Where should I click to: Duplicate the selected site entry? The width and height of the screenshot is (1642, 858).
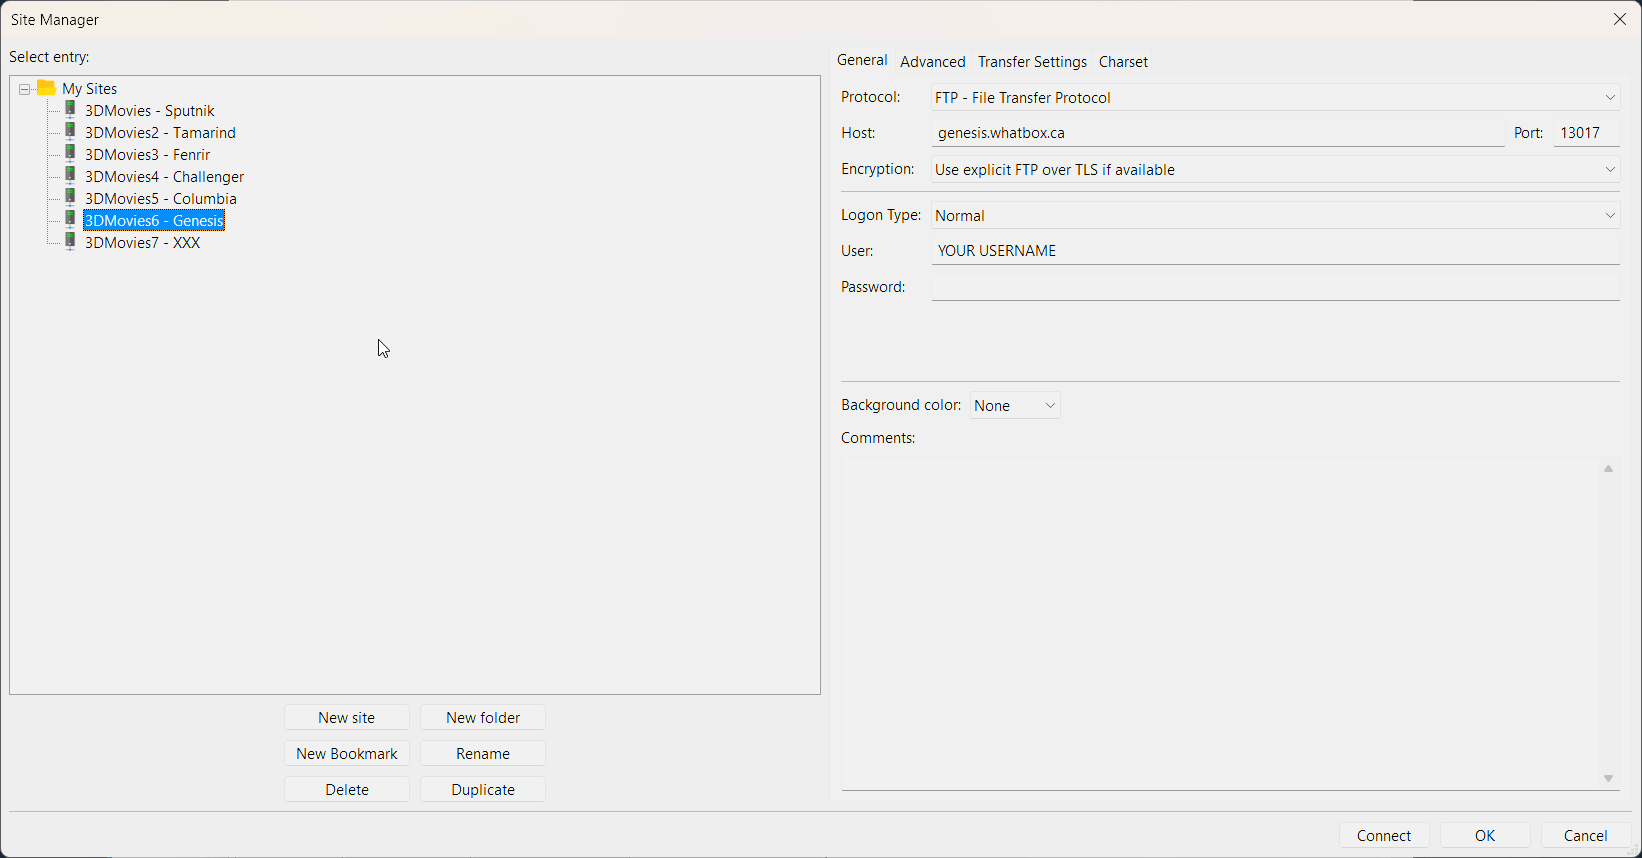(483, 789)
